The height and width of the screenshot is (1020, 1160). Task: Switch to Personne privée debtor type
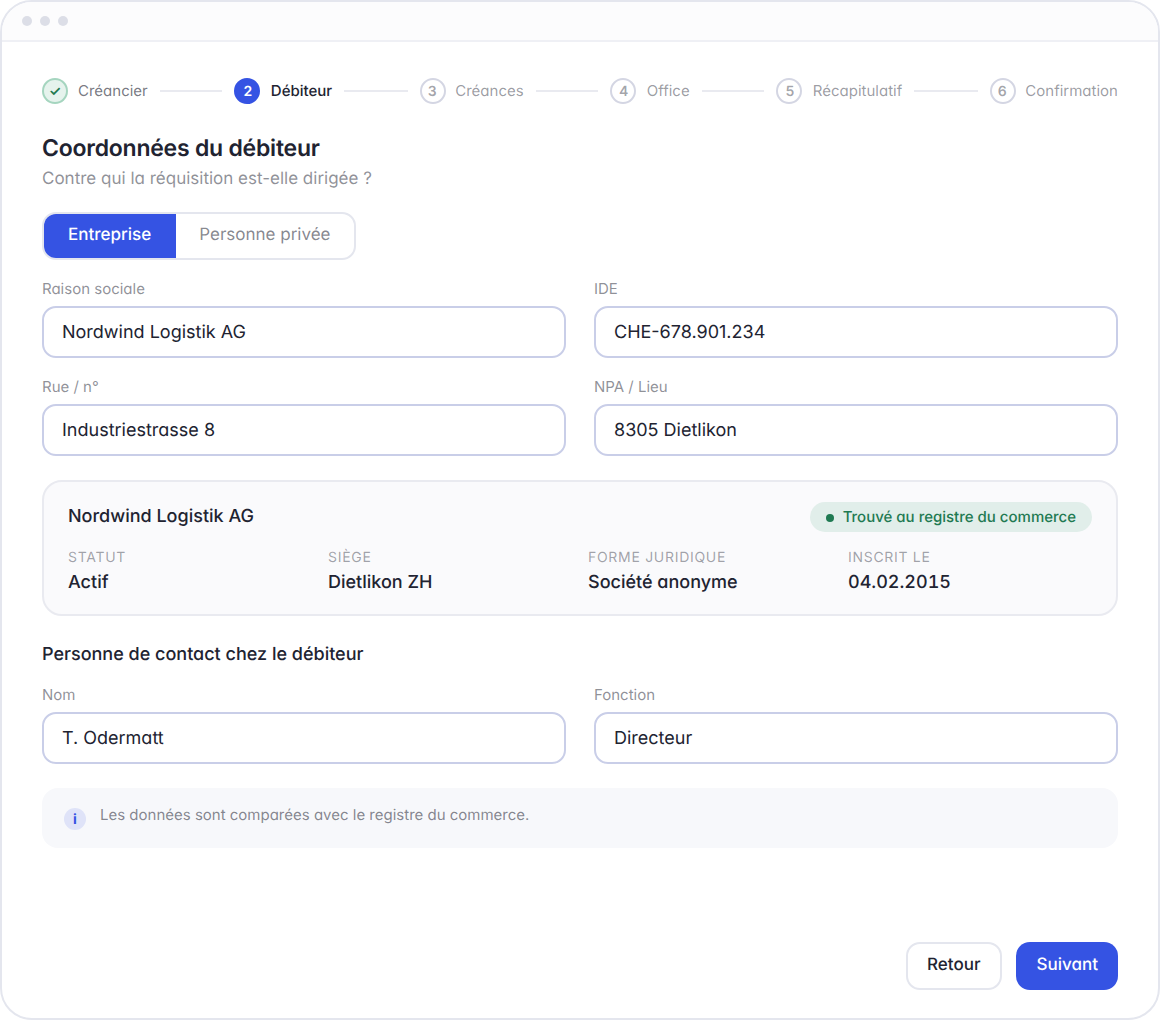[x=265, y=235]
